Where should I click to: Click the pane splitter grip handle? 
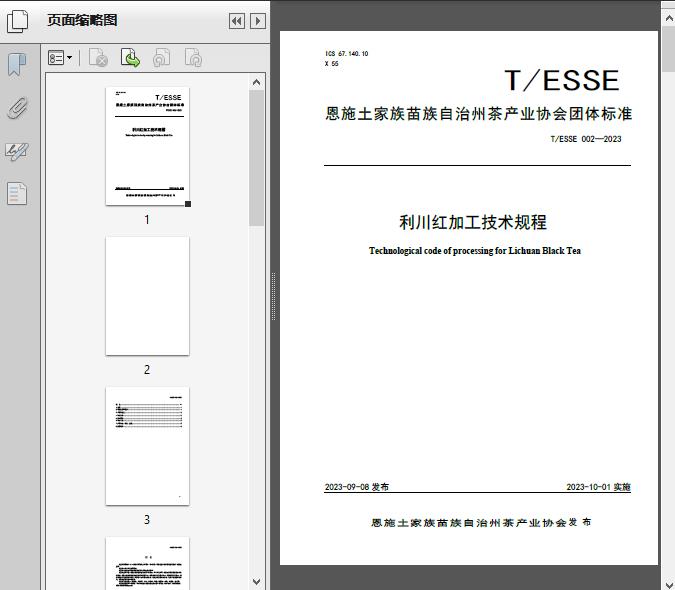click(273, 297)
